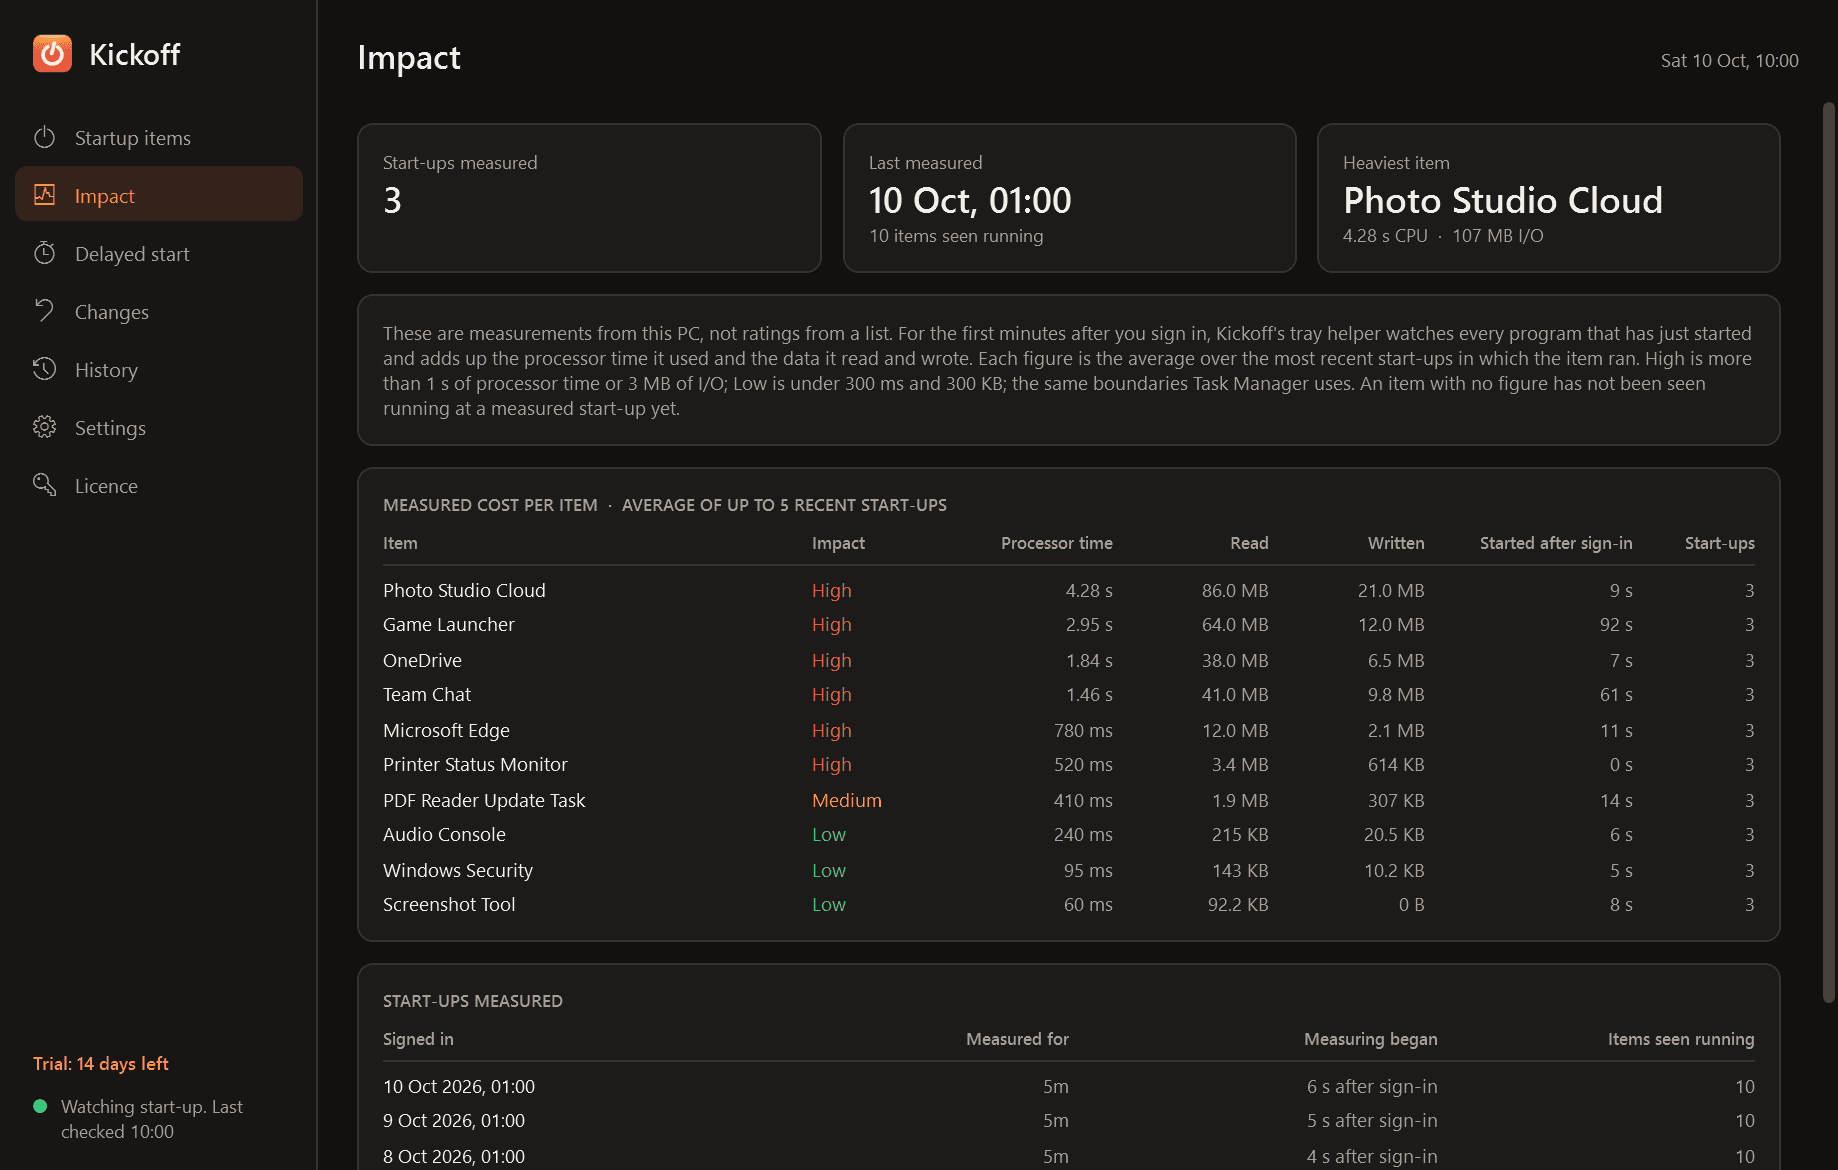Sort table by Processor time column
Screen dimensions: 1838x1170
[x=1056, y=543]
